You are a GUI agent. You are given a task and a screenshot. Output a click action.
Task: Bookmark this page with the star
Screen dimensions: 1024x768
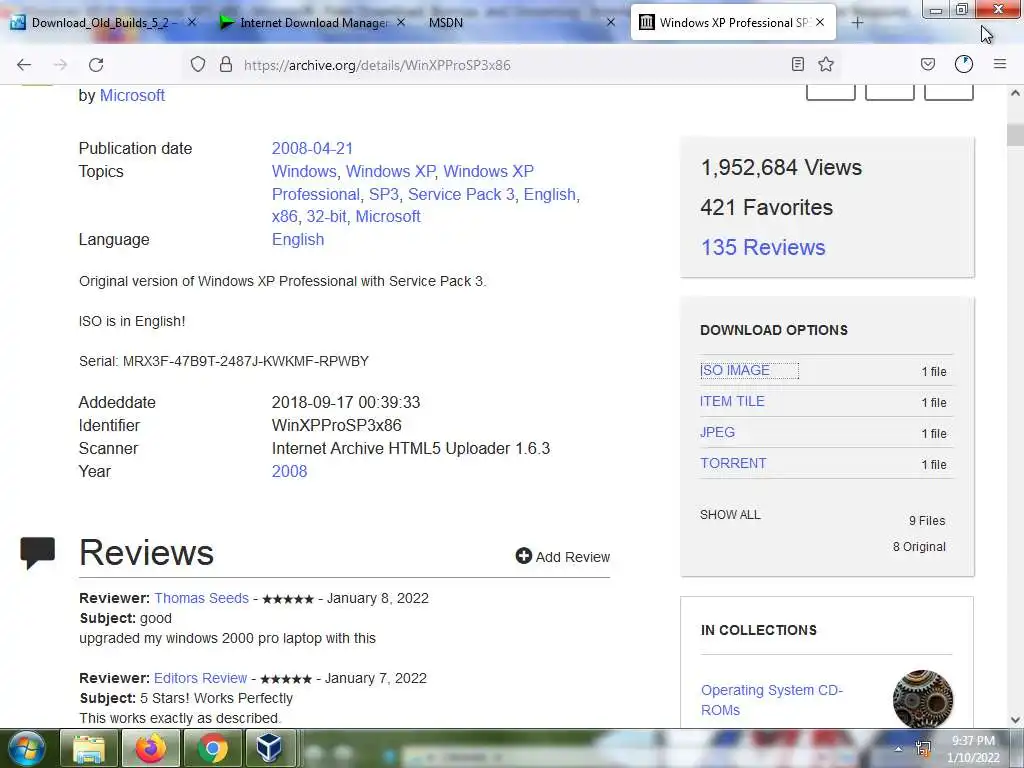coord(826,64)
